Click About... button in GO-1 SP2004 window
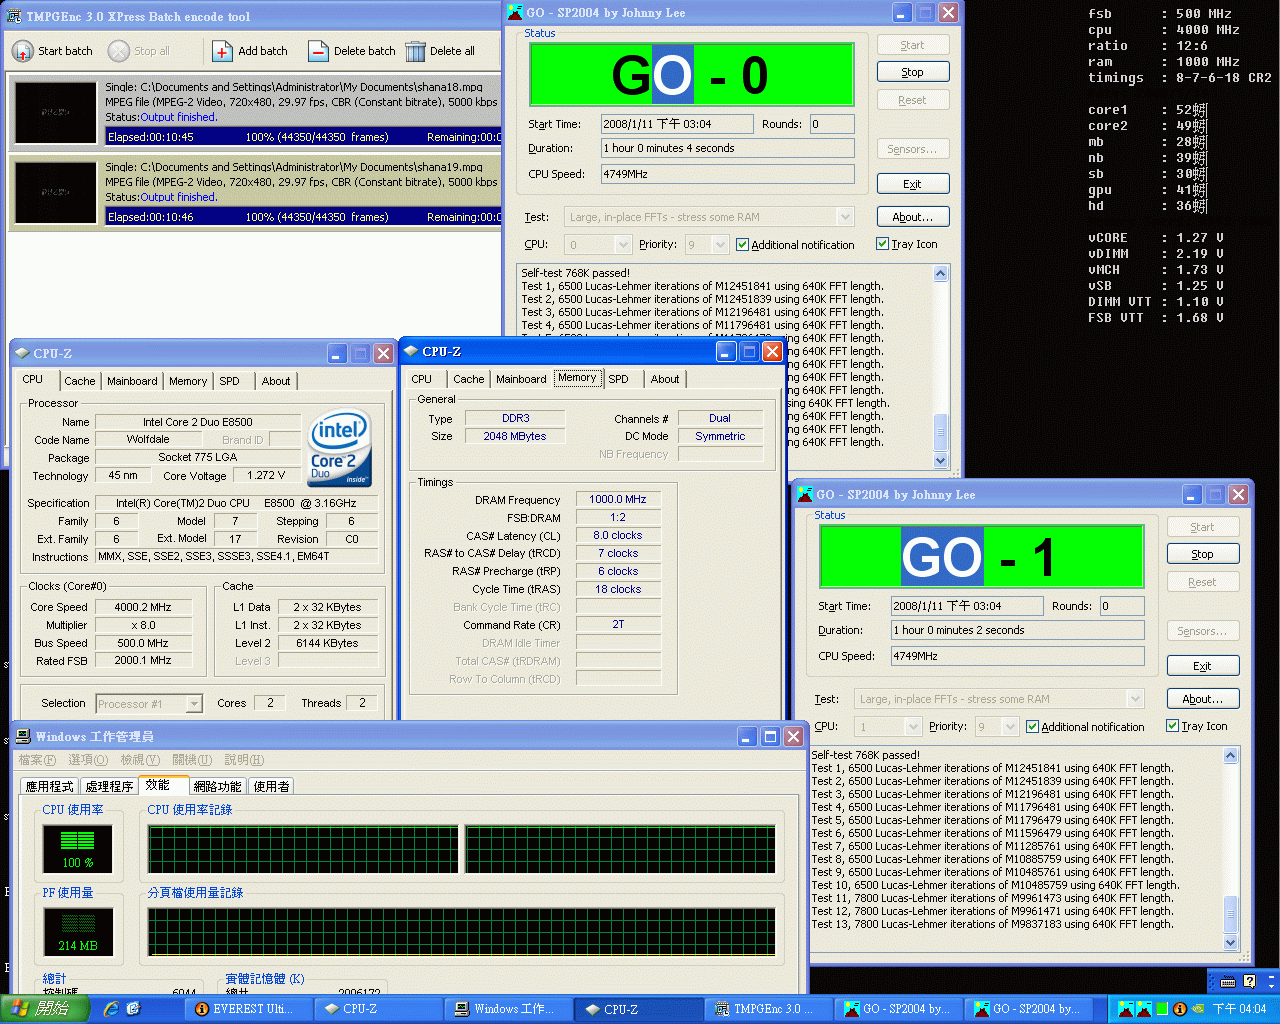The image size is (1280, 1024). (1203, 699)
